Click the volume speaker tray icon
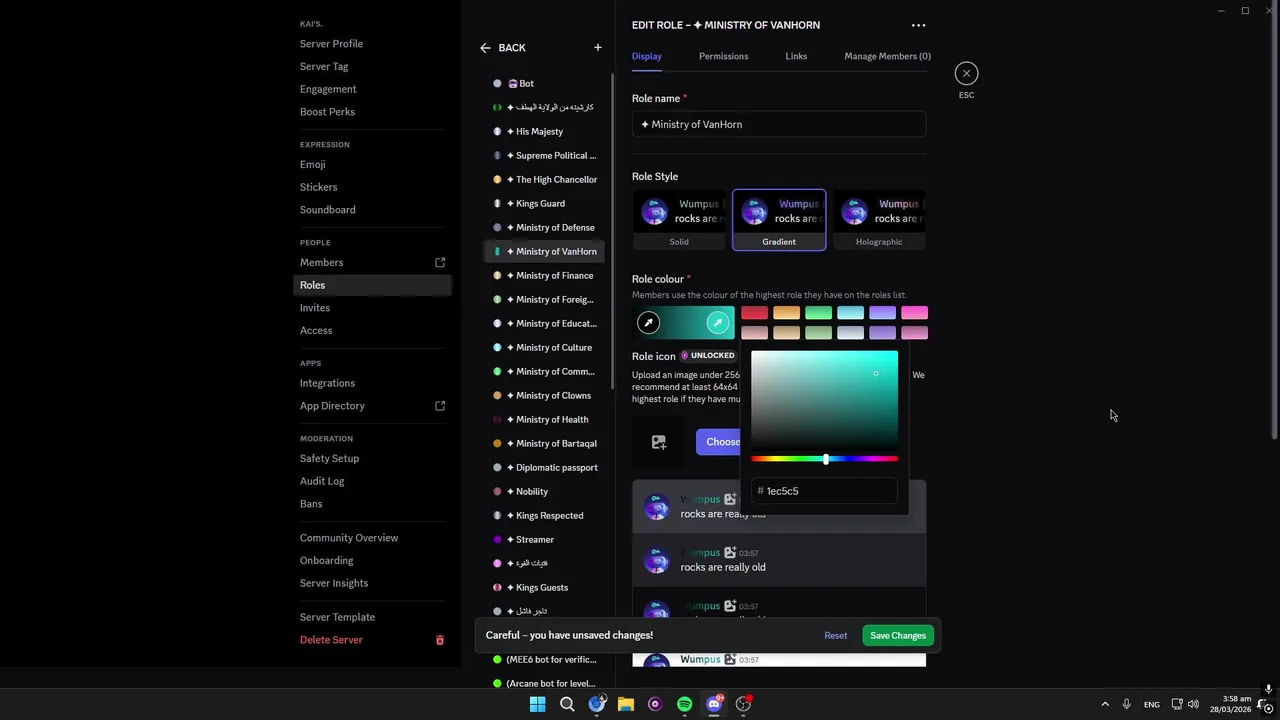 [x=1193, y=704]
